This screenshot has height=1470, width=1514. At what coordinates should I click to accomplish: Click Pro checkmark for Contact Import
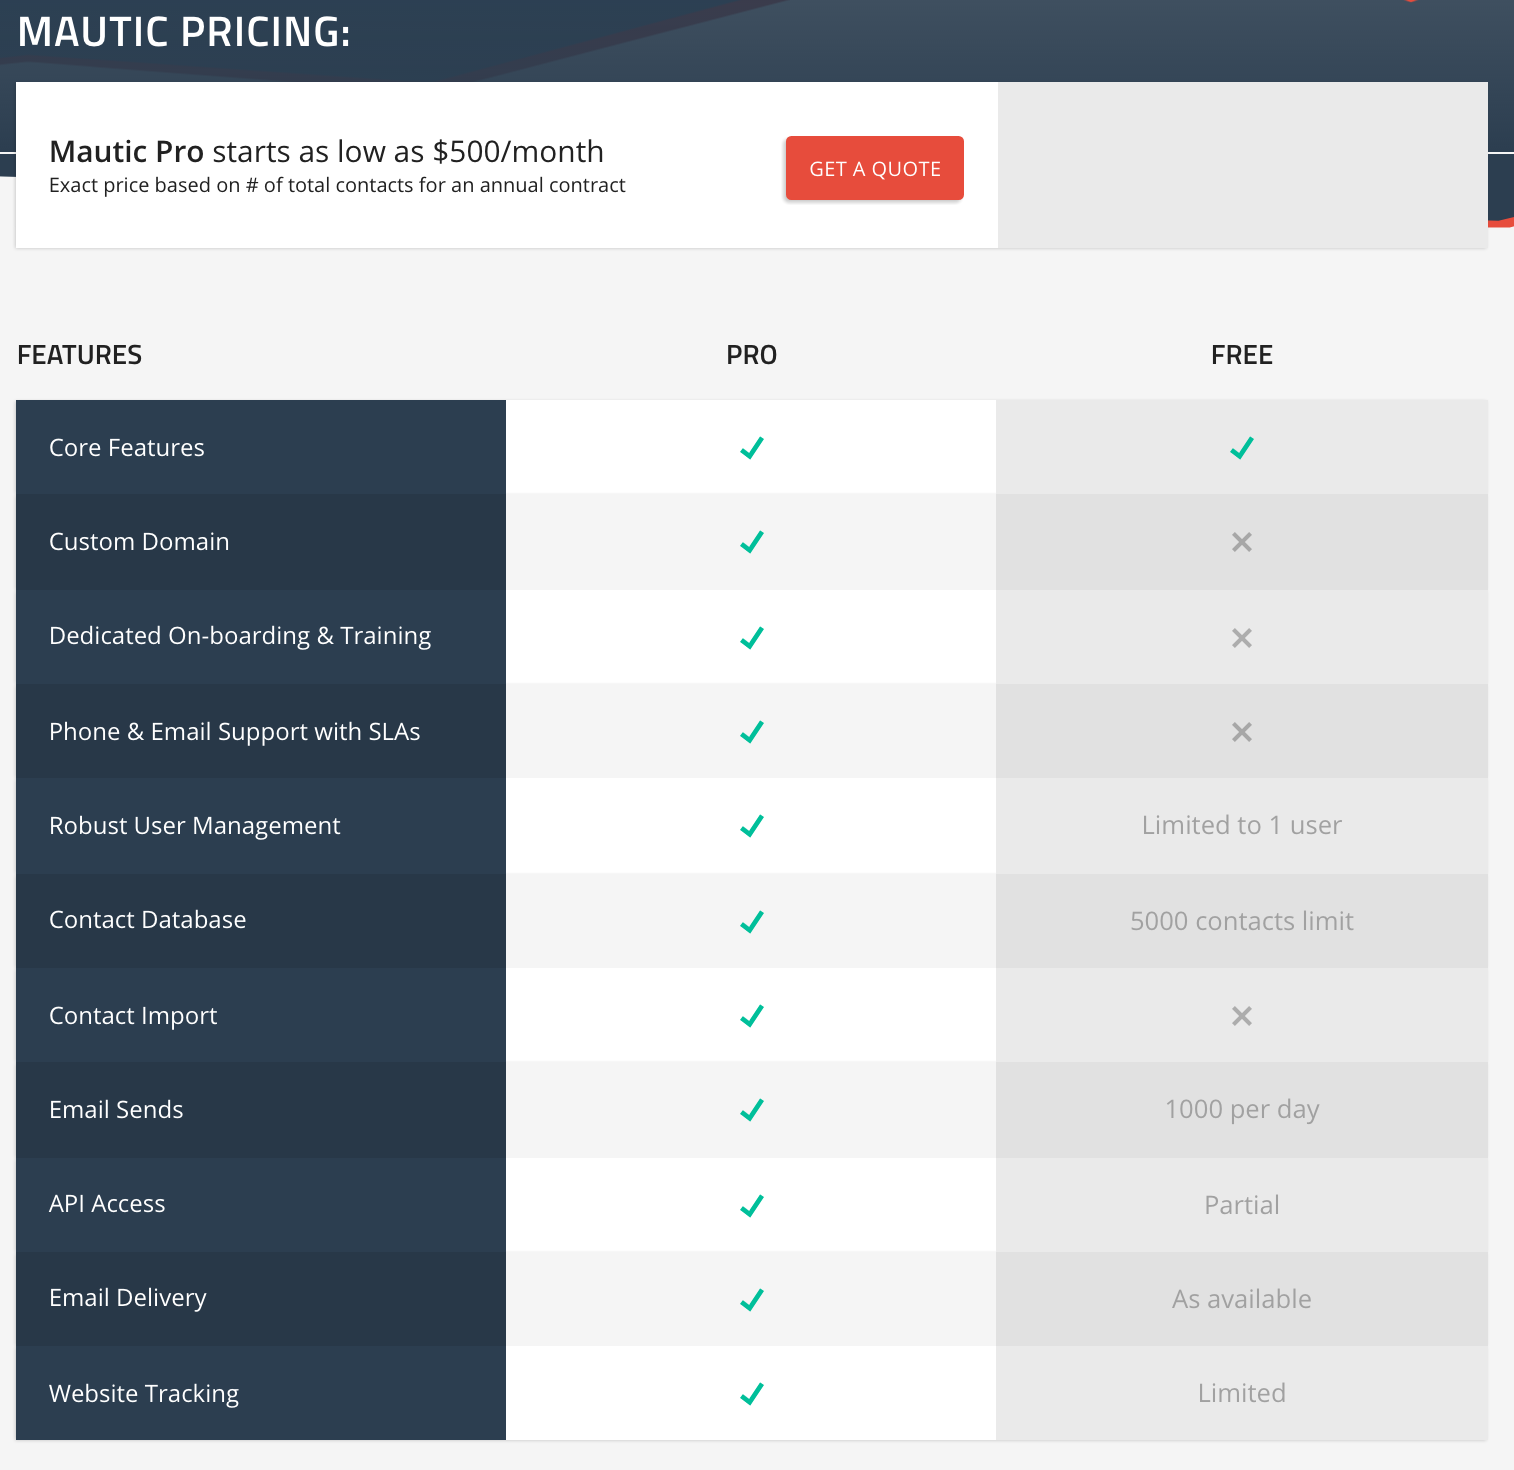tap(752, 1016)
